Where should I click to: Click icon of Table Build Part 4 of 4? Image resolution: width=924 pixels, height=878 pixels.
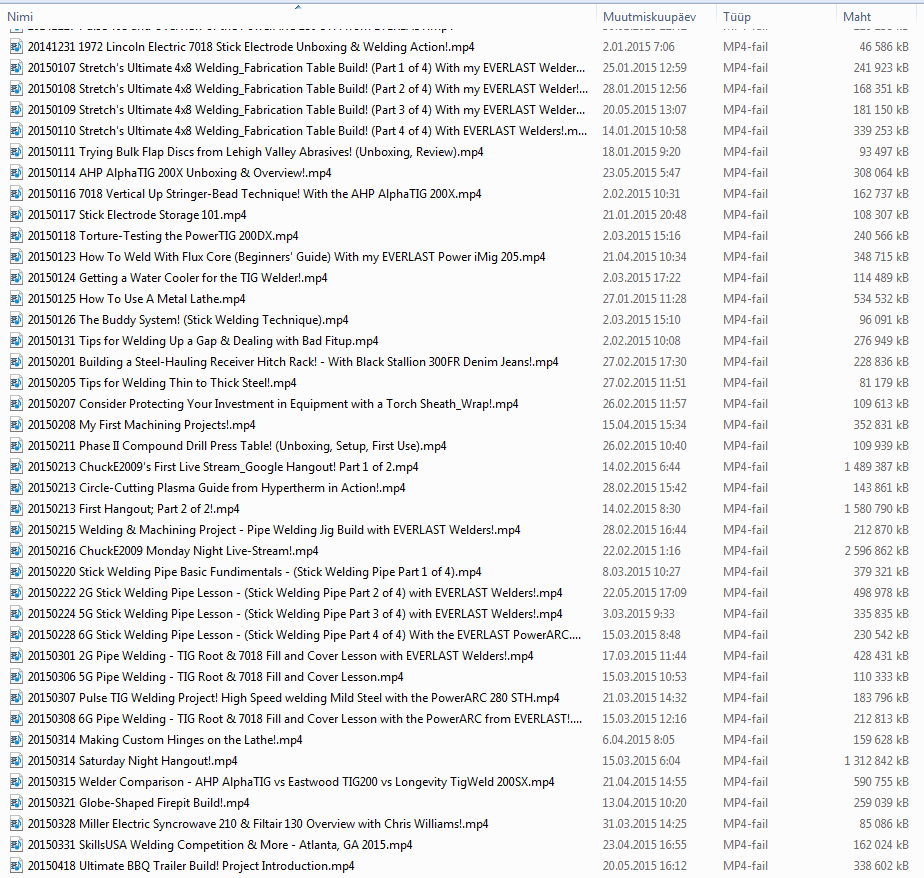pyautogui.click(x=16, y=131)
